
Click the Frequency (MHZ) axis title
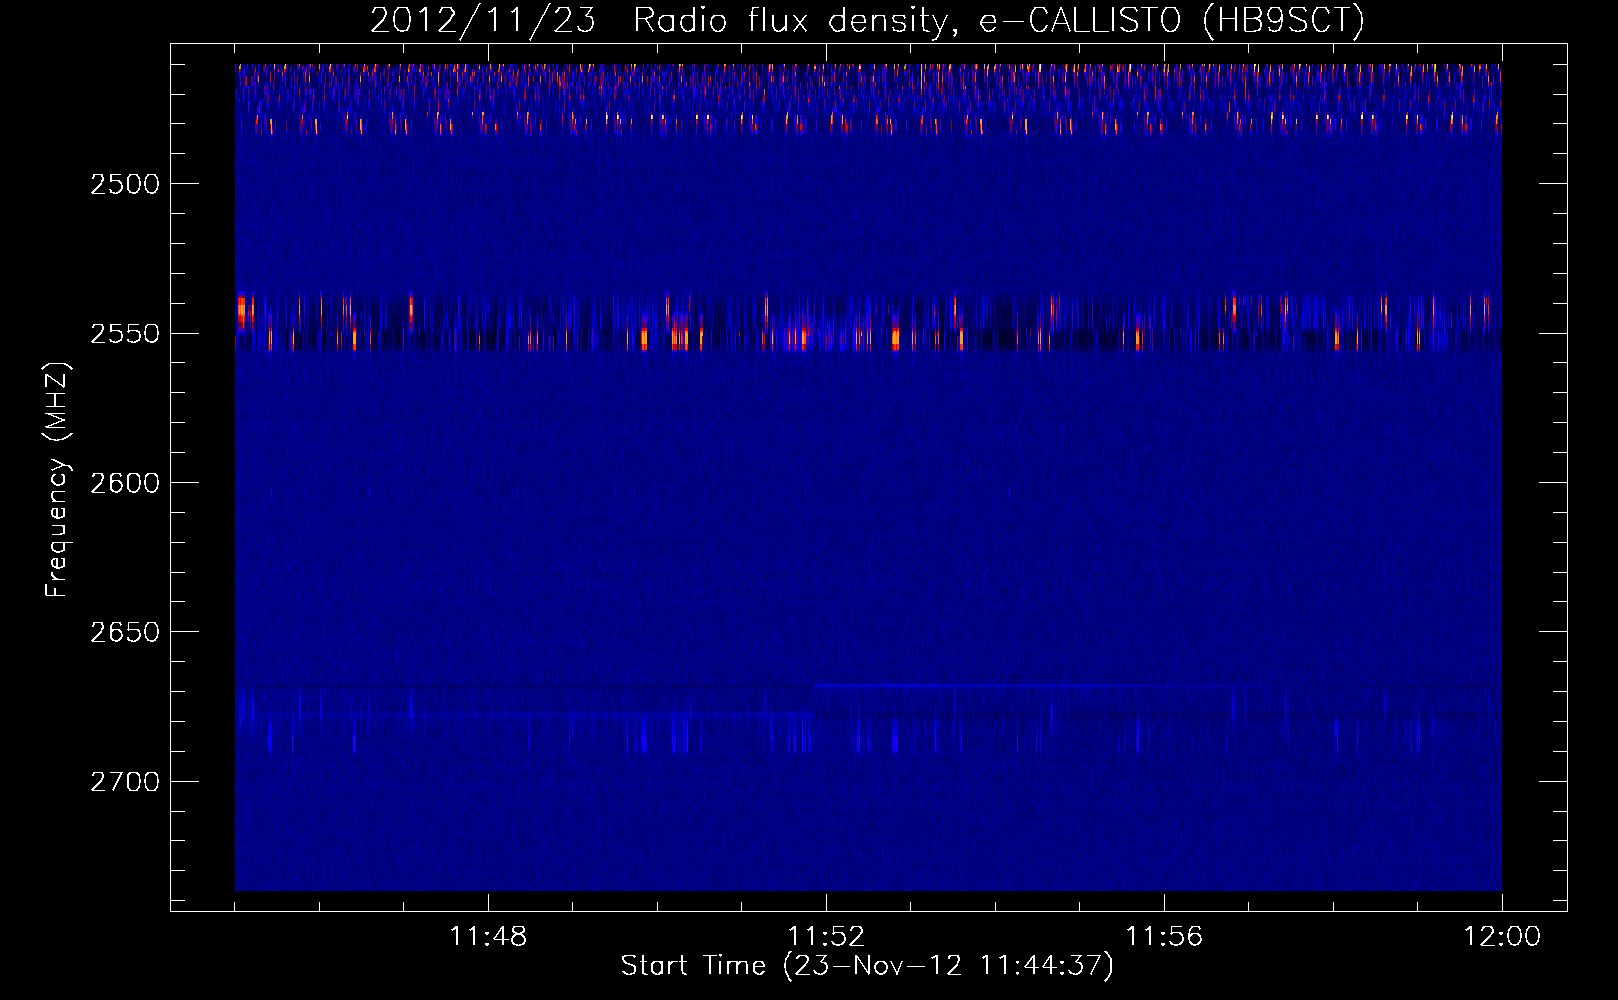[x=57, y=480]
